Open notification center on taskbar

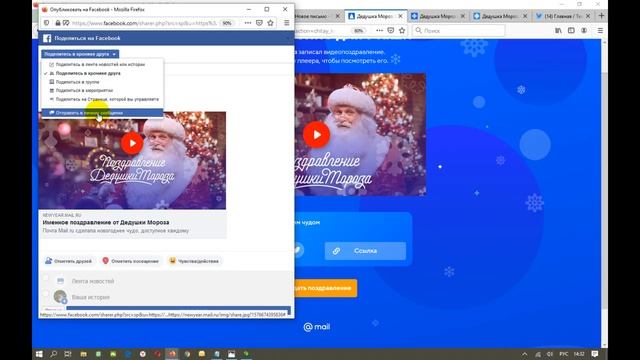click(595, 354)
